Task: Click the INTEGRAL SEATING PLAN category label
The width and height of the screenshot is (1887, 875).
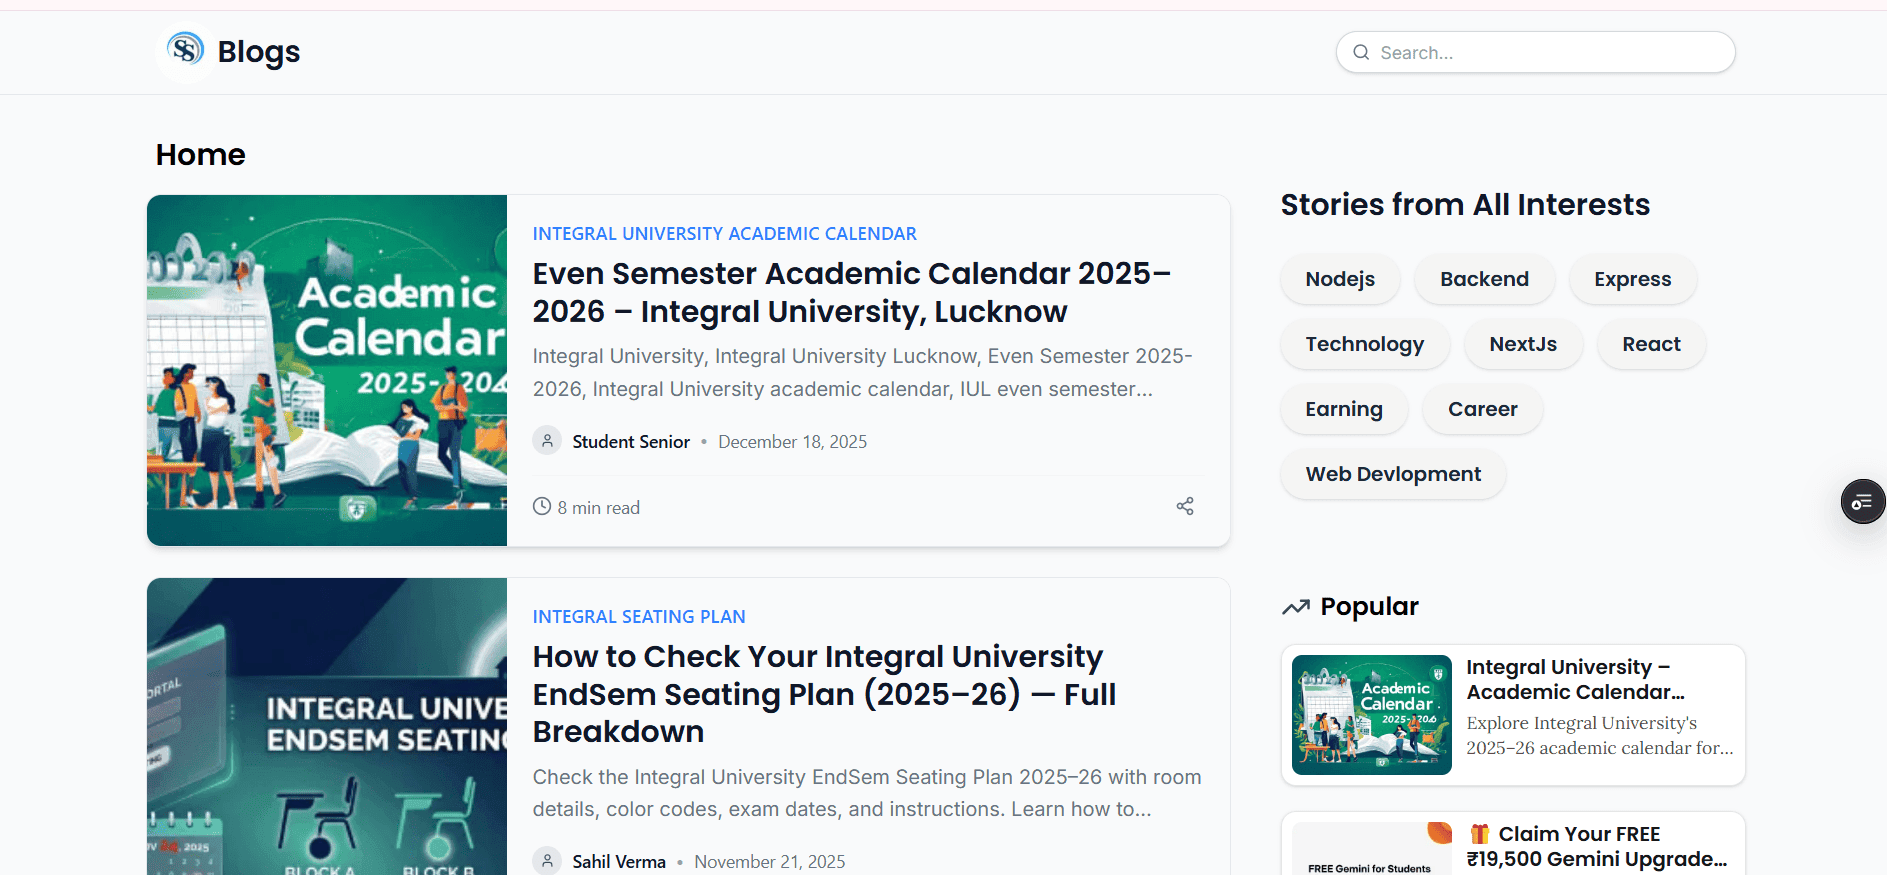Action: [638, 616]
